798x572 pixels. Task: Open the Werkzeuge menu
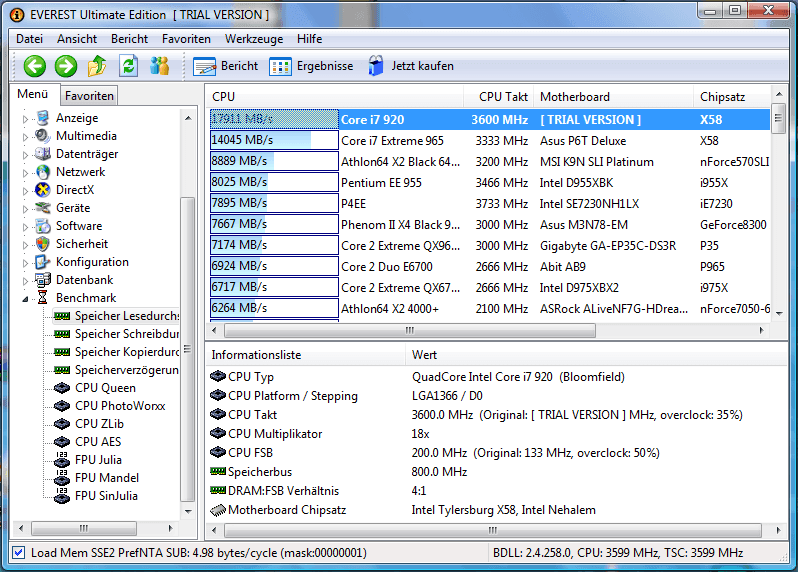tap(254, 39)
